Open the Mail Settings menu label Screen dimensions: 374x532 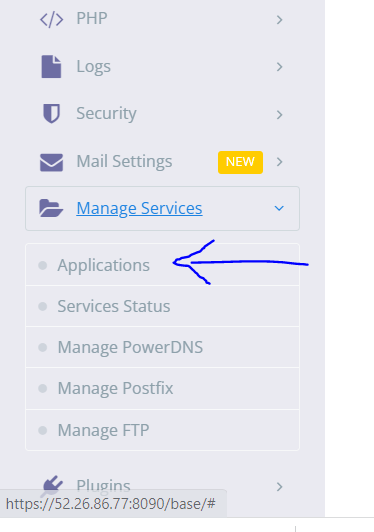click(124, 162)
